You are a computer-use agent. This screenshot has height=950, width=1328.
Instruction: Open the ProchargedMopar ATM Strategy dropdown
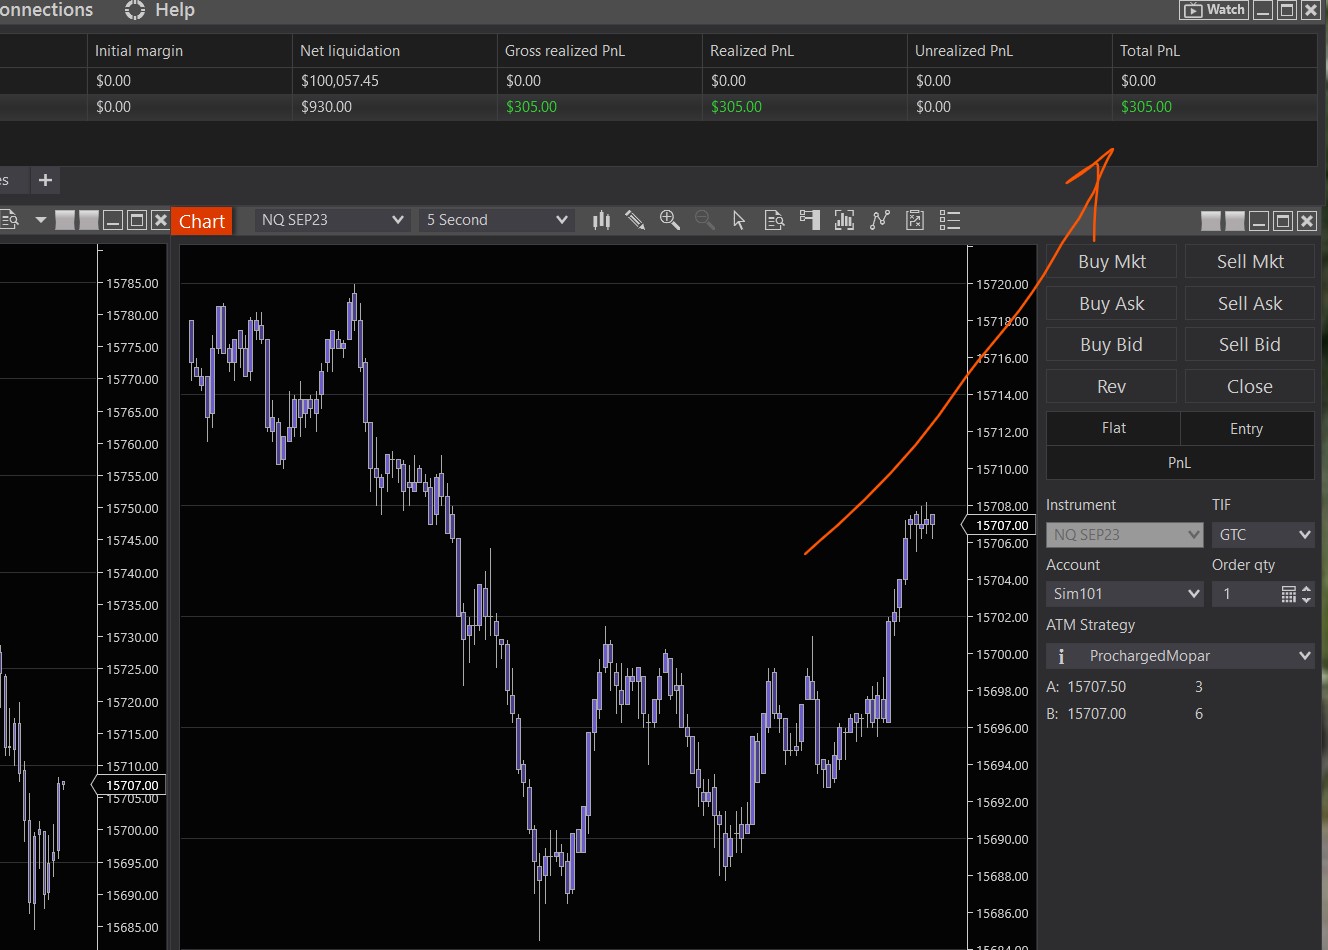point(1180,656)
